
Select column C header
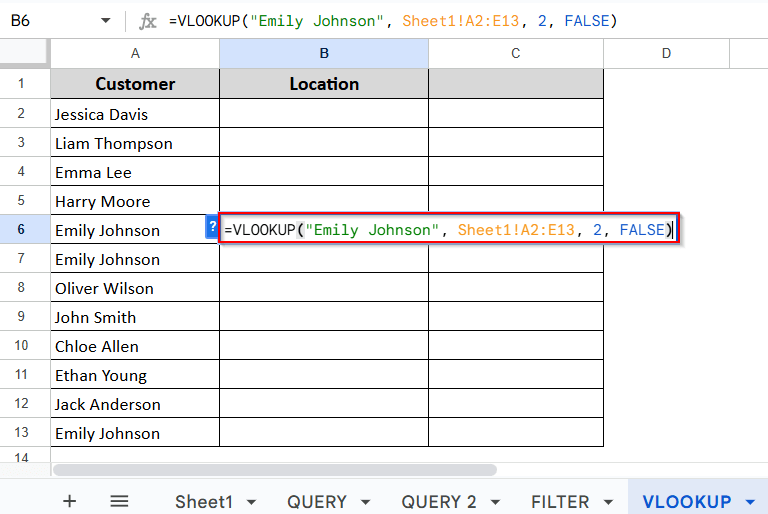[516, 53]
